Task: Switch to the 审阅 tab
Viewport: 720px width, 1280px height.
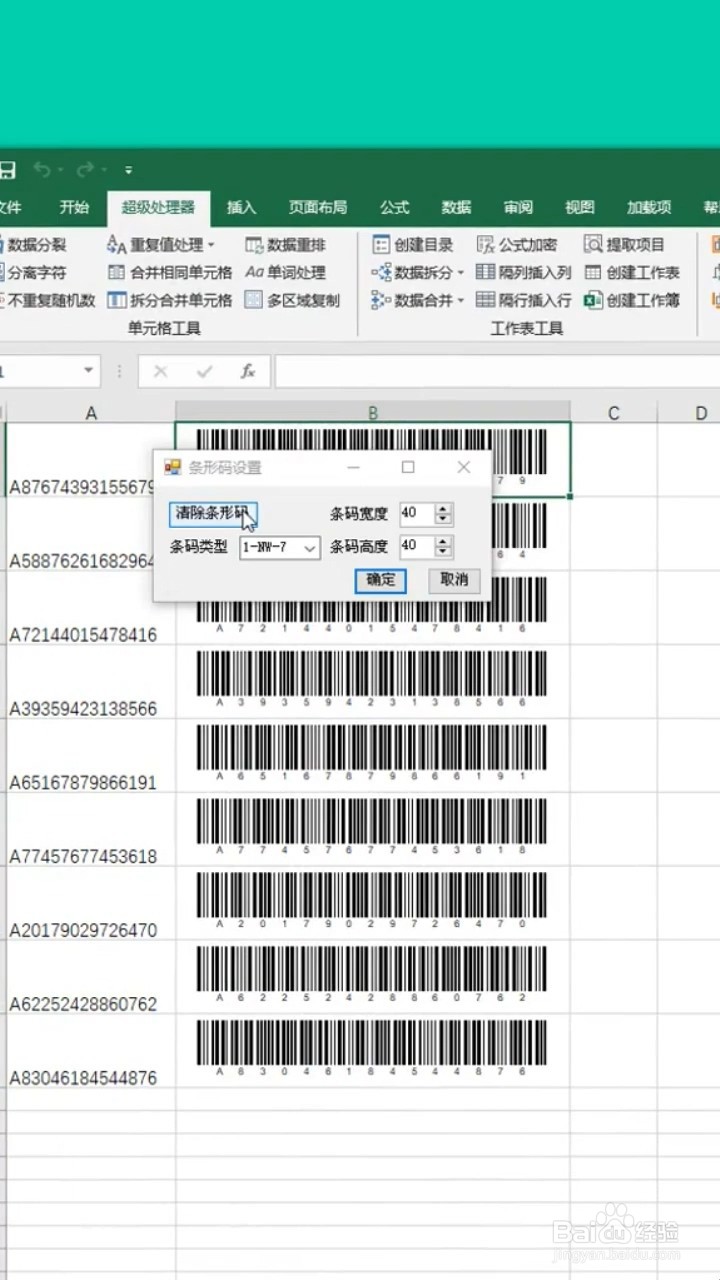Action: [518, 208]
